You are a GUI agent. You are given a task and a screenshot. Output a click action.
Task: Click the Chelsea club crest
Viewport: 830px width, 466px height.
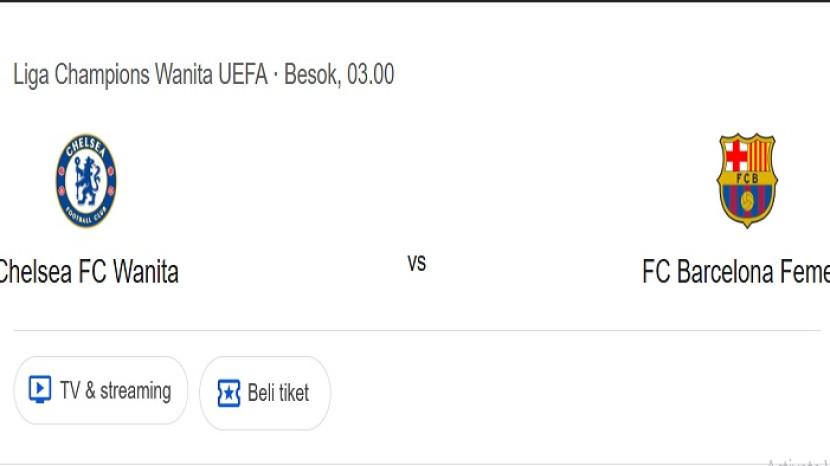coord(86,181)
